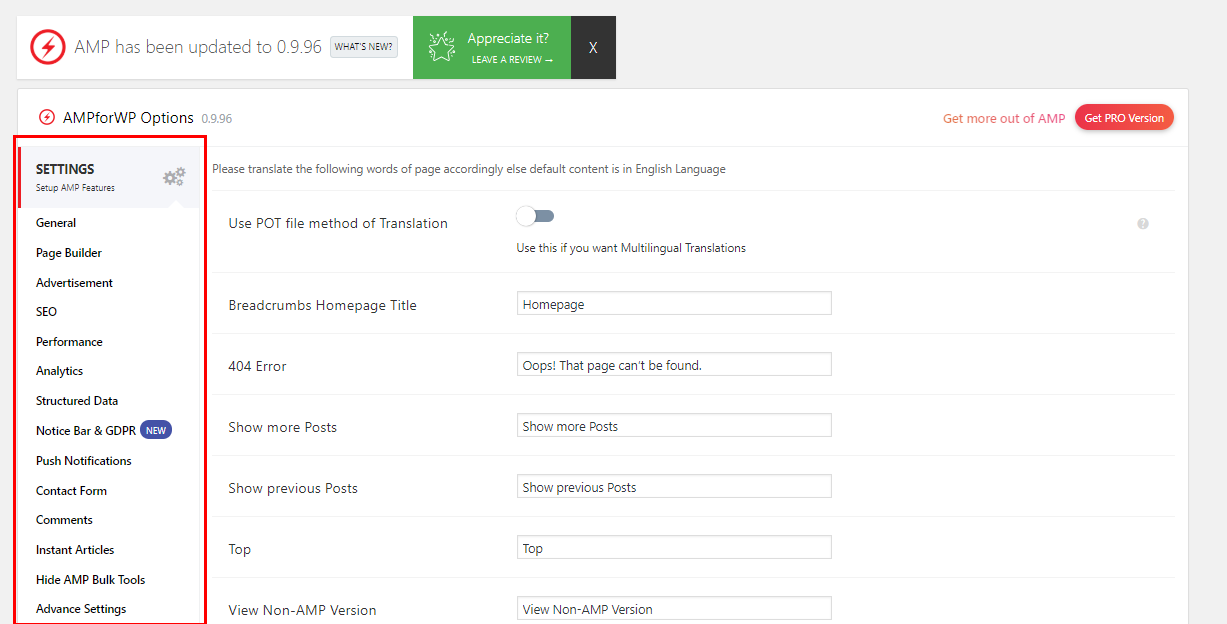1227x624 pixels.
Task: Click Leave a Review link
Action: [512, 60]
